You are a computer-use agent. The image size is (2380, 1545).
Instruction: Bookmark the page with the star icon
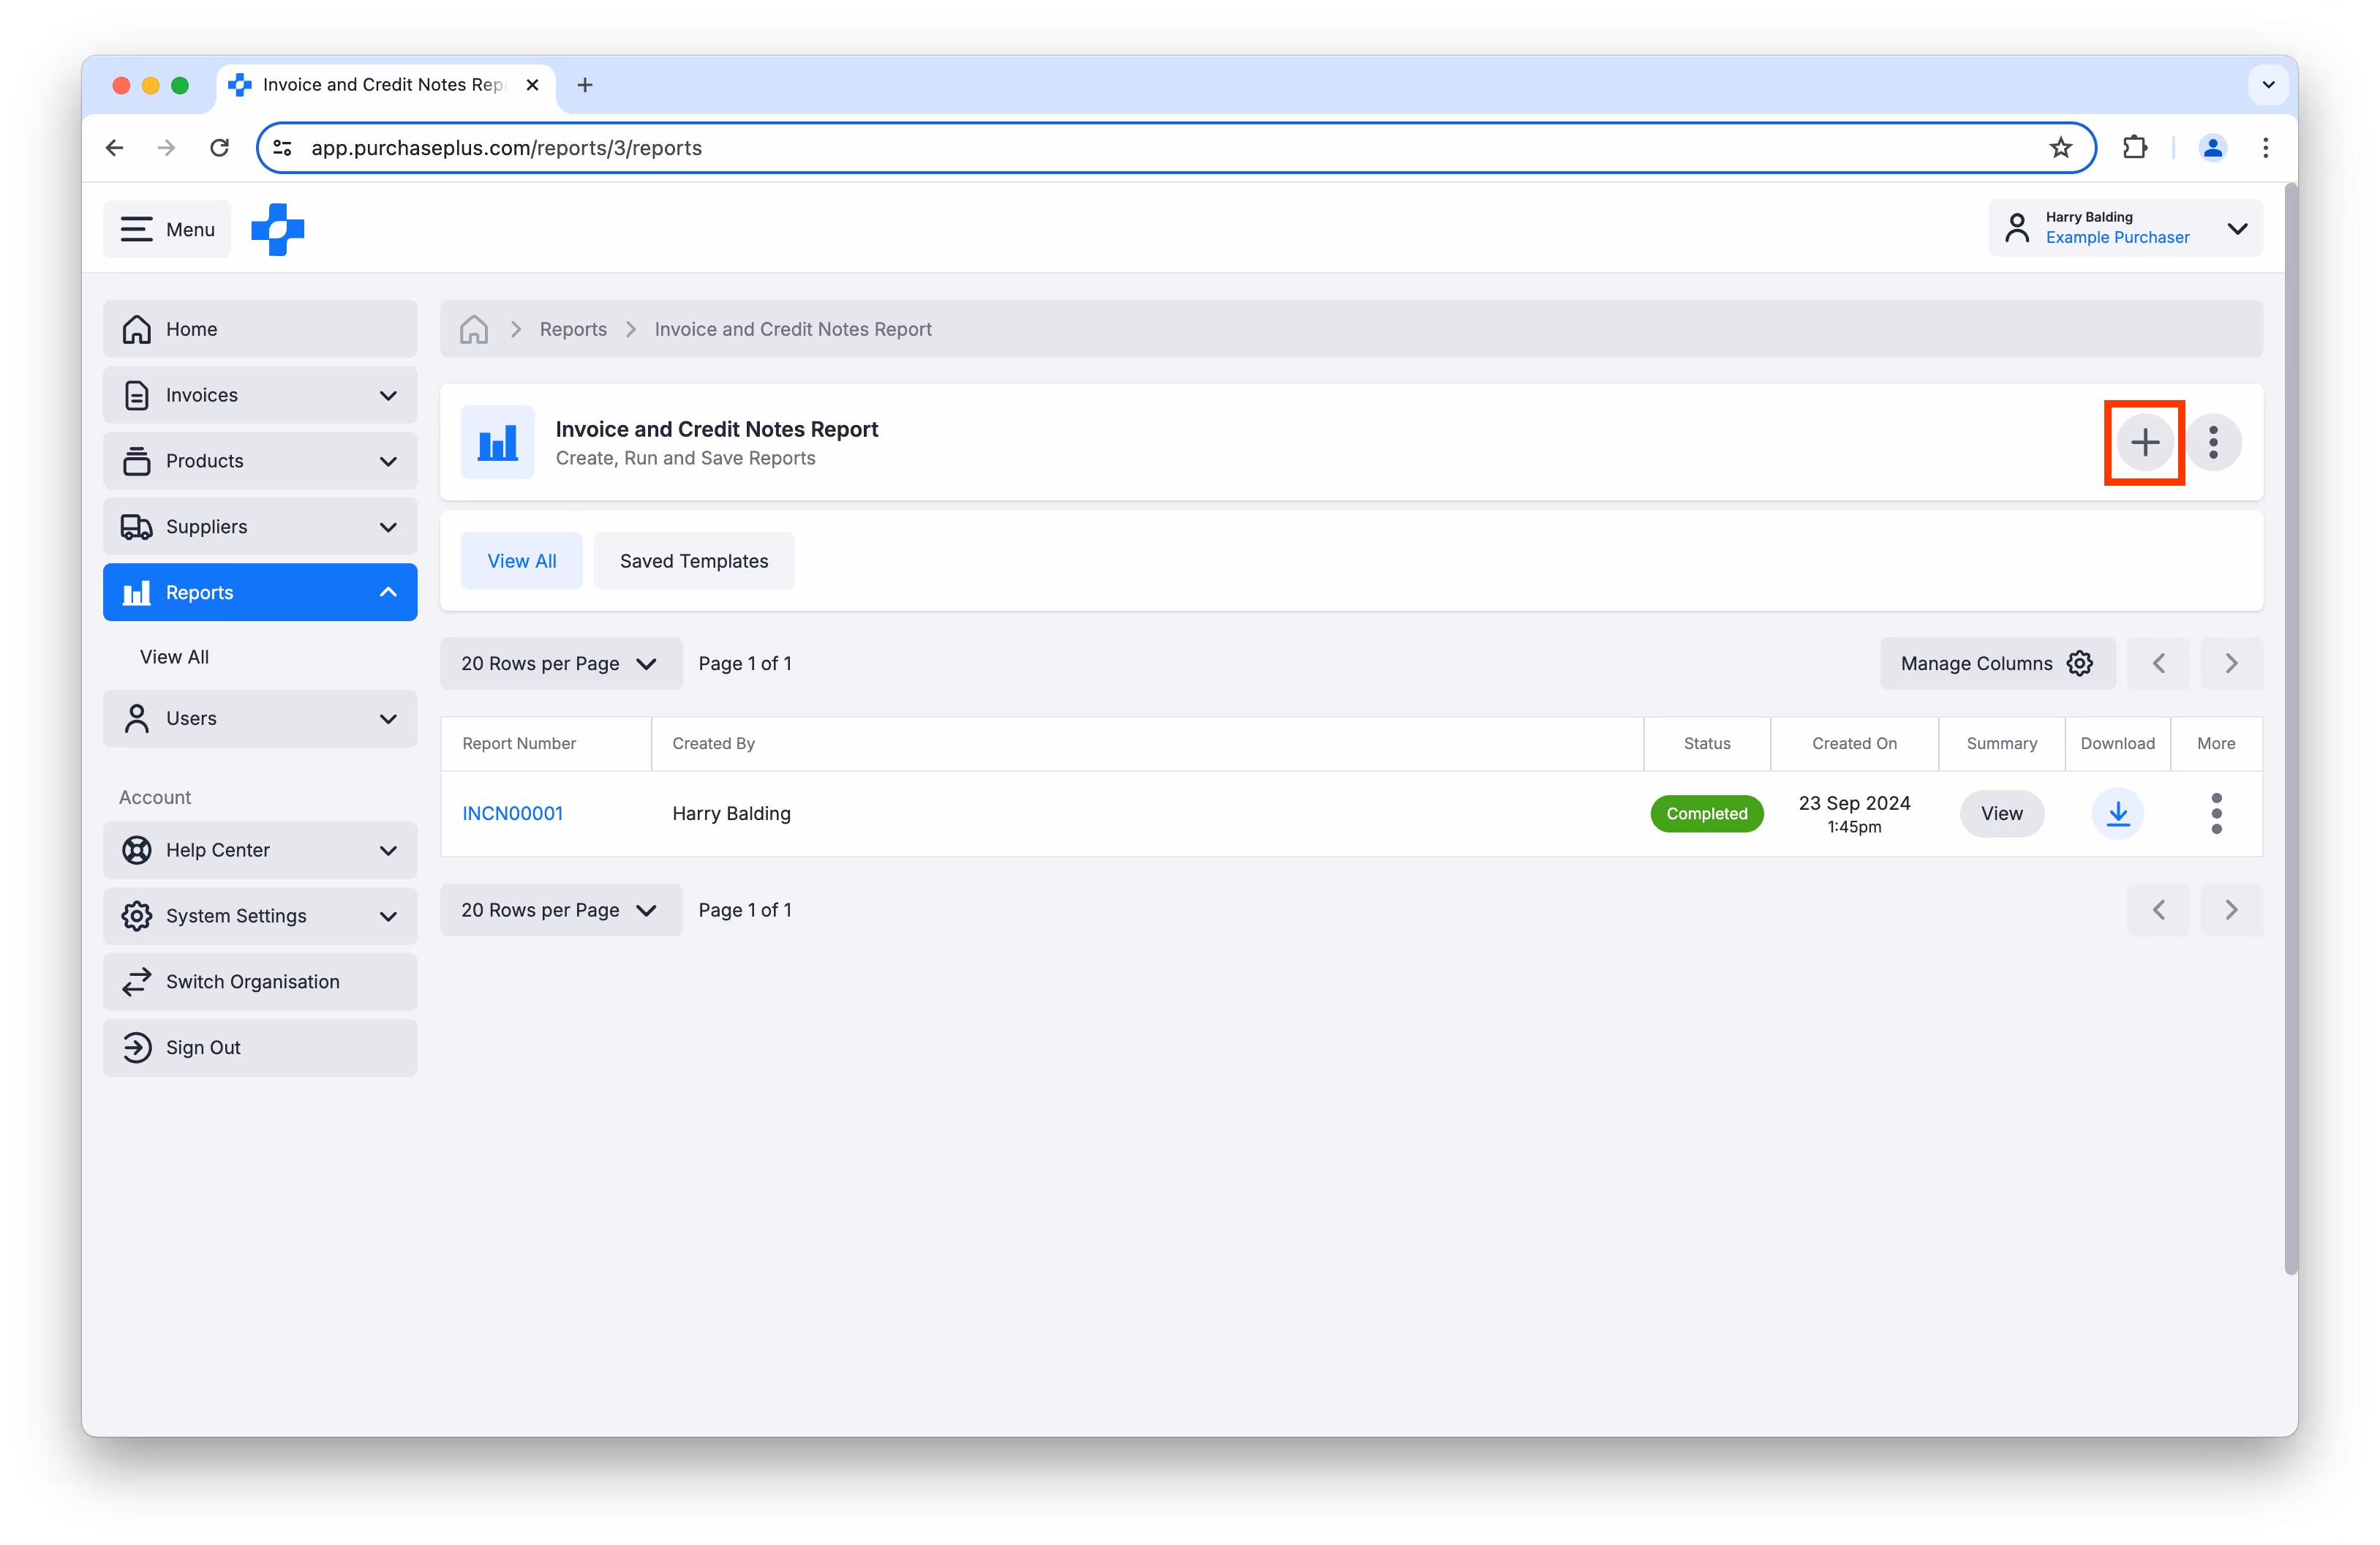2060,148
